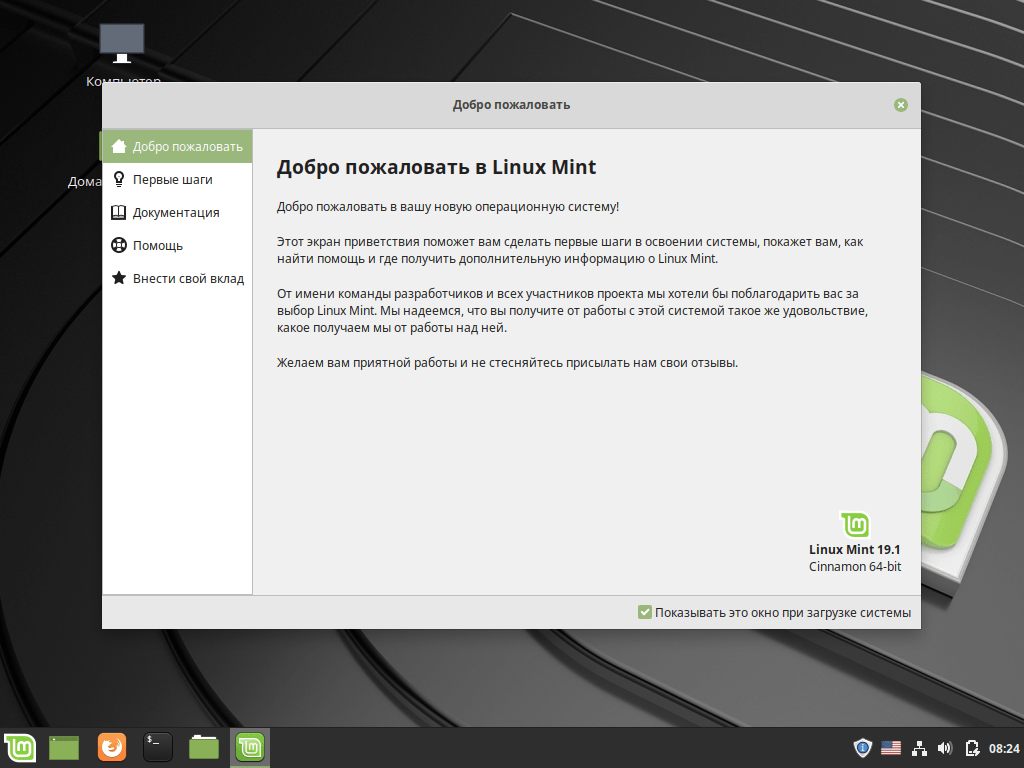Show the calendar via the 08:24 clock
Viewport: 1024px width, 768px height.
(1004, 748)
